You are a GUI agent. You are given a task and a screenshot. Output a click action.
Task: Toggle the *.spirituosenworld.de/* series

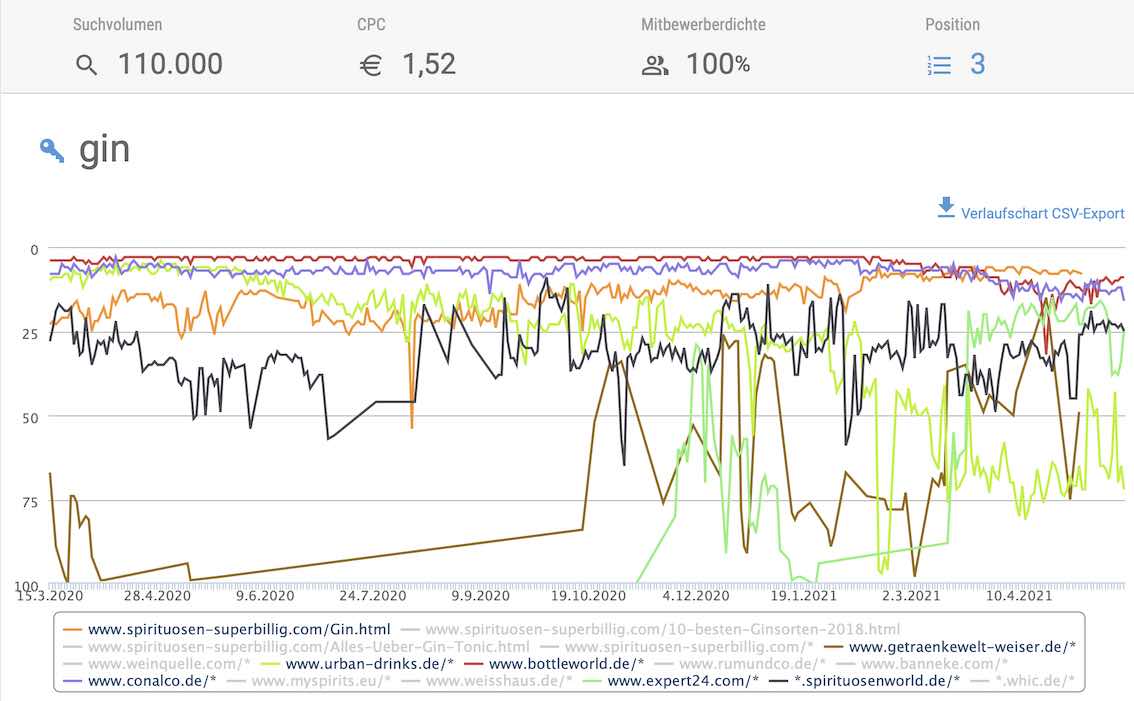coord(864,681)
